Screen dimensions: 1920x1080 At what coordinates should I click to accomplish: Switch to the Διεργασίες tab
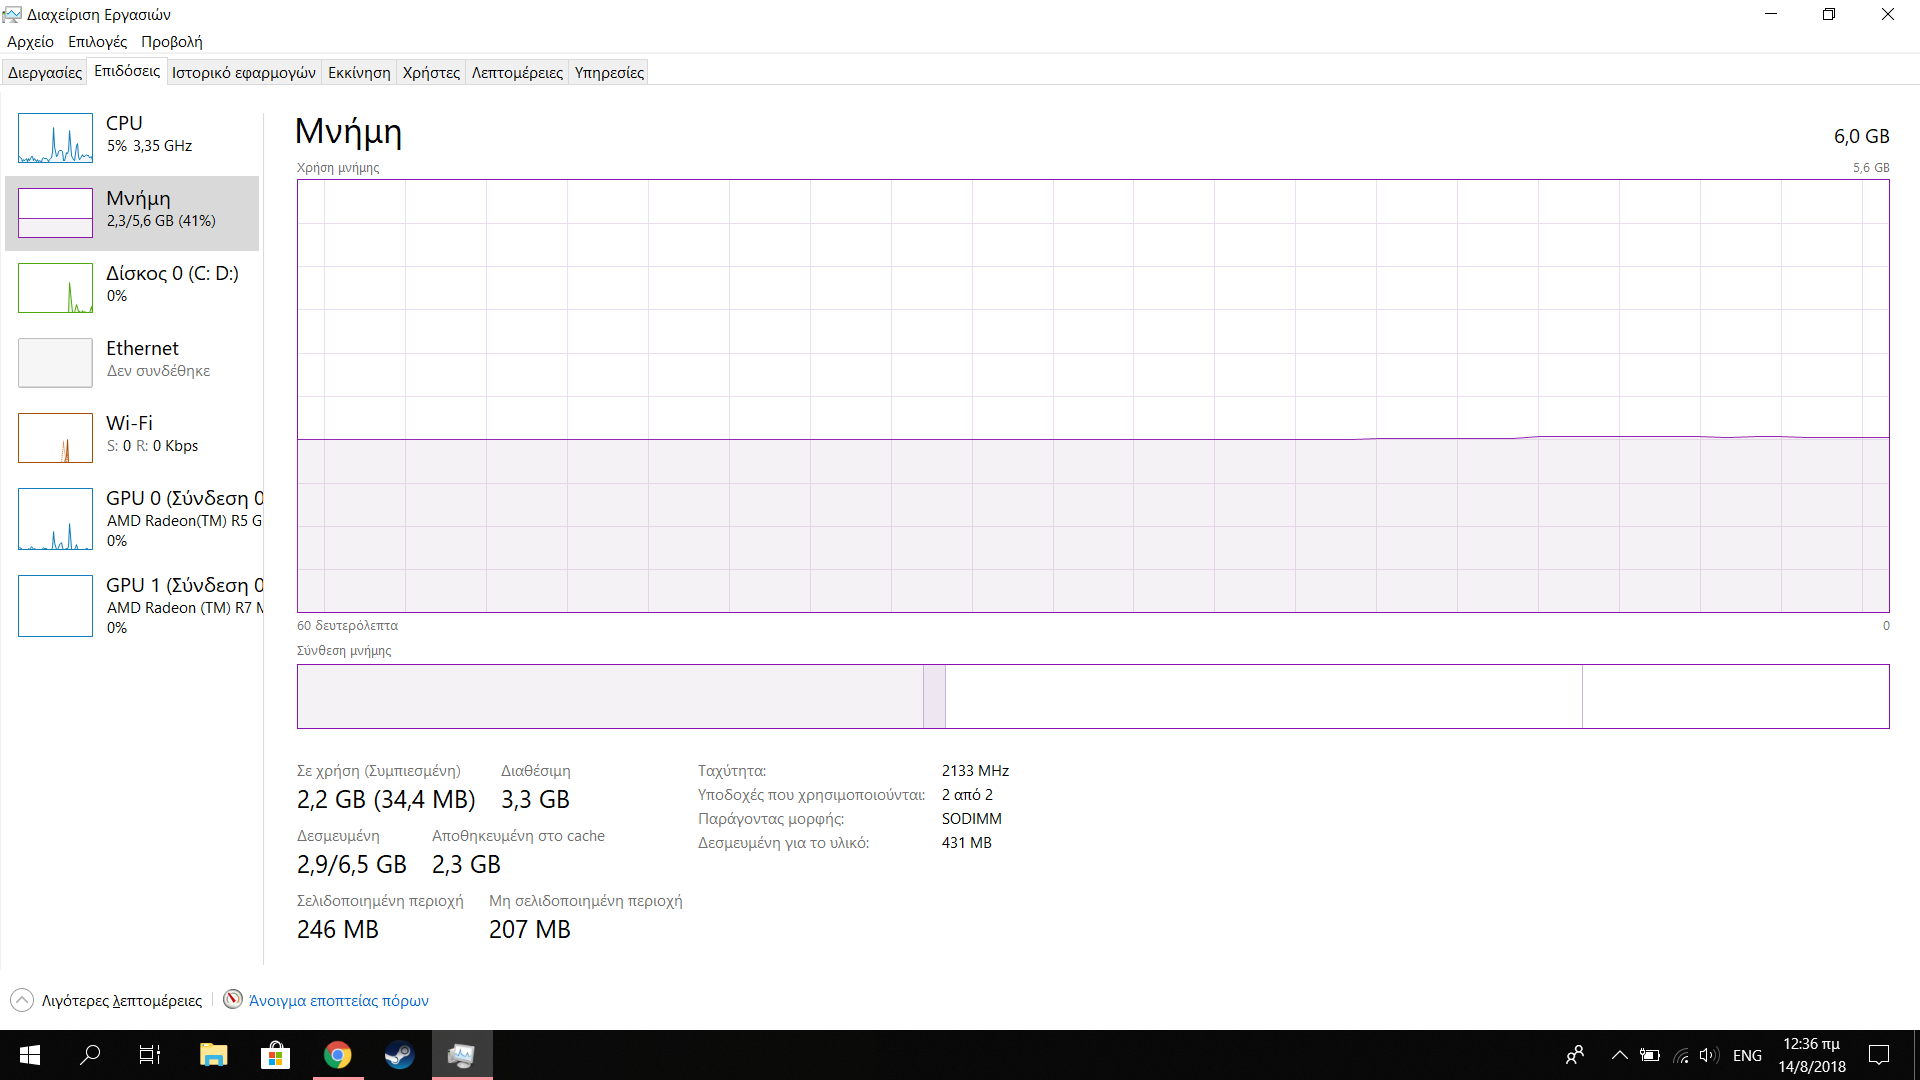coord(45,73)
